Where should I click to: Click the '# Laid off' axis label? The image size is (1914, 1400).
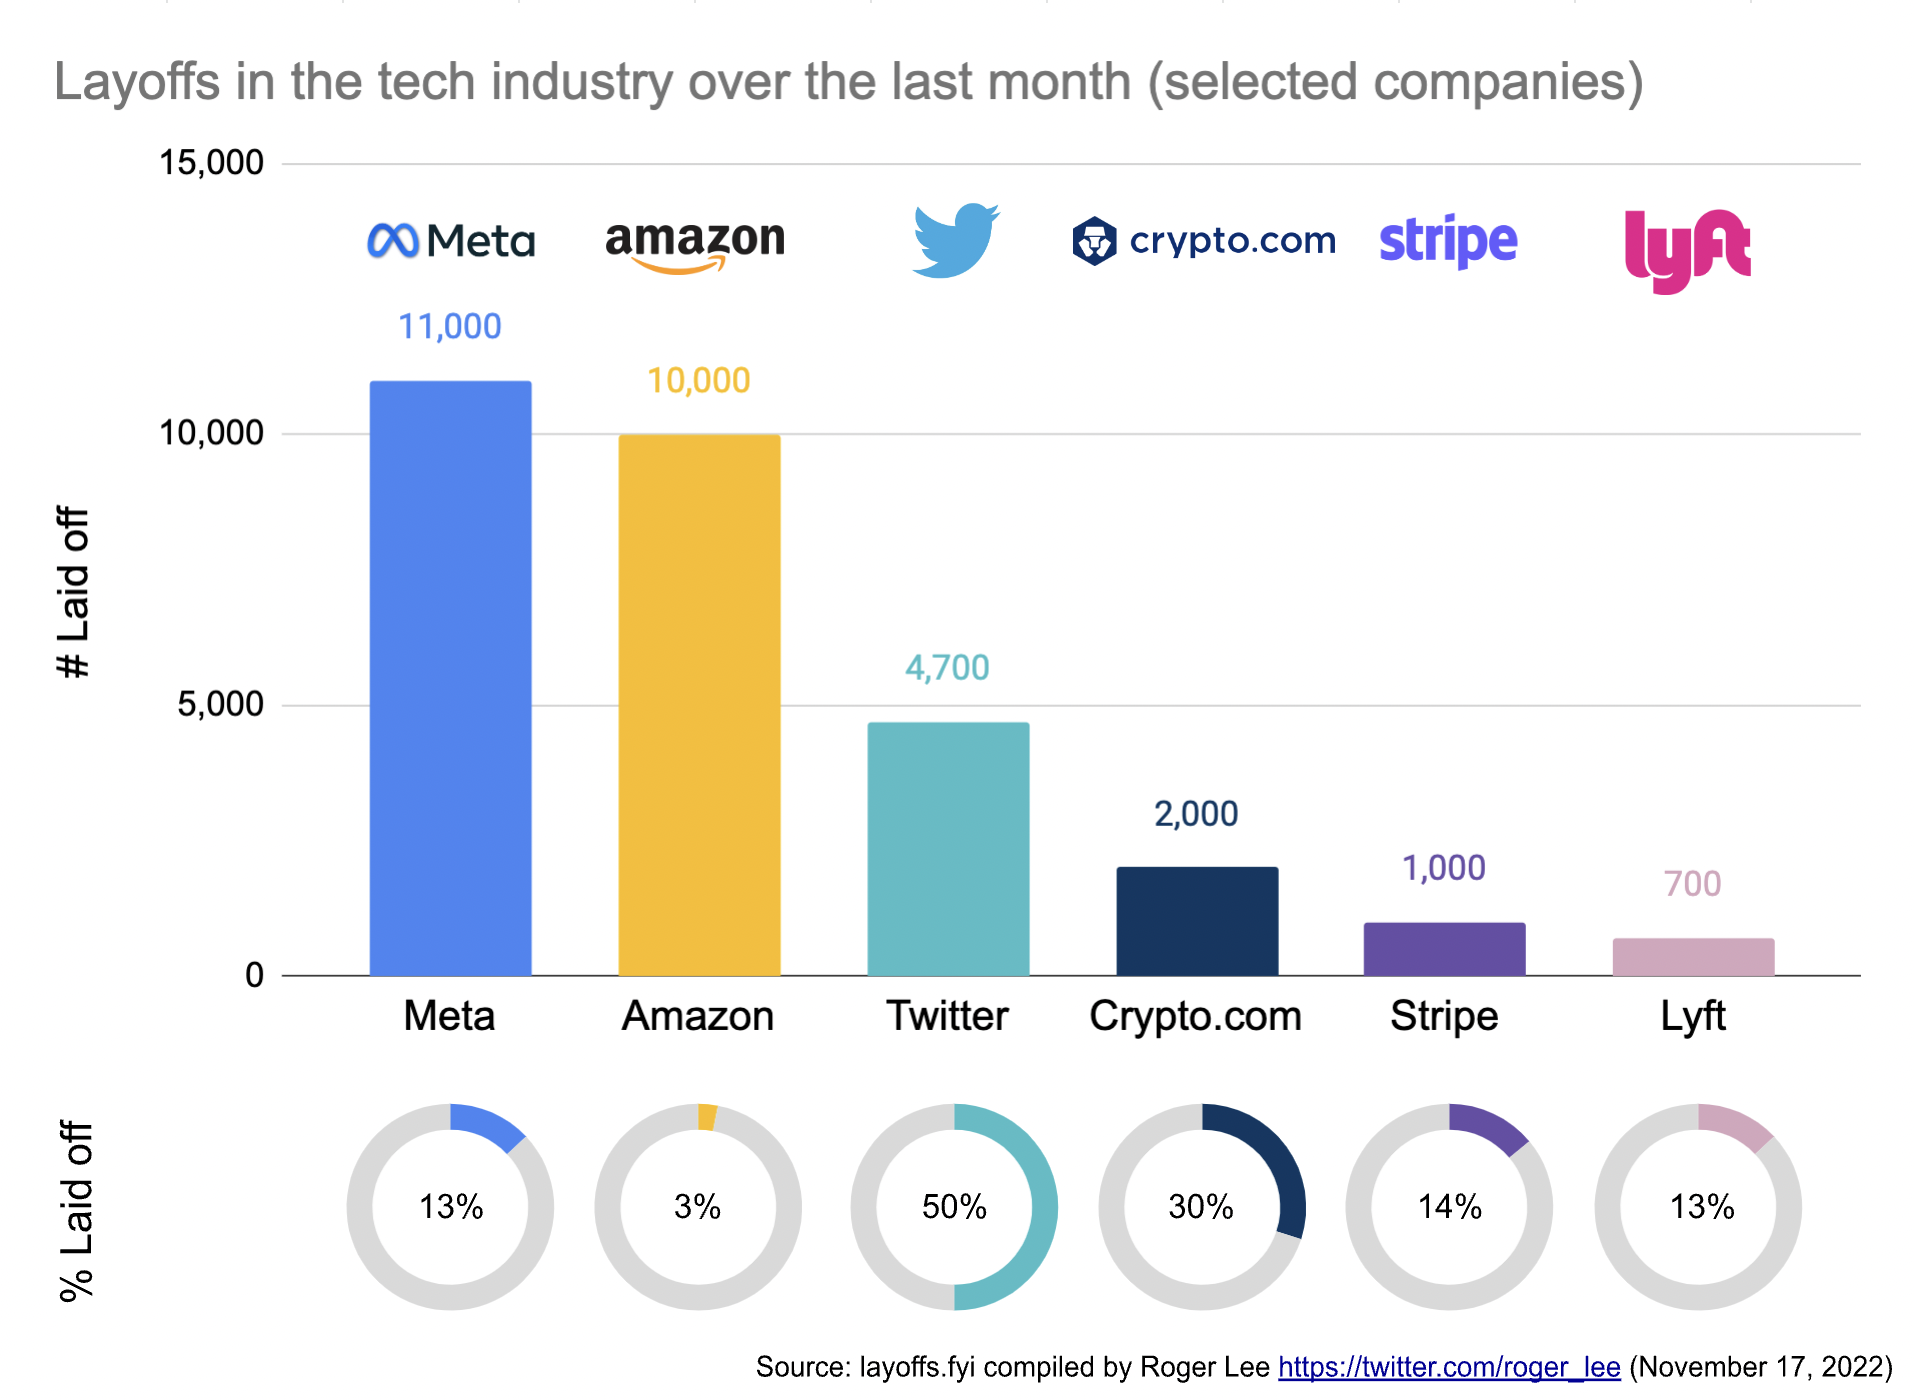coord(73,592)
